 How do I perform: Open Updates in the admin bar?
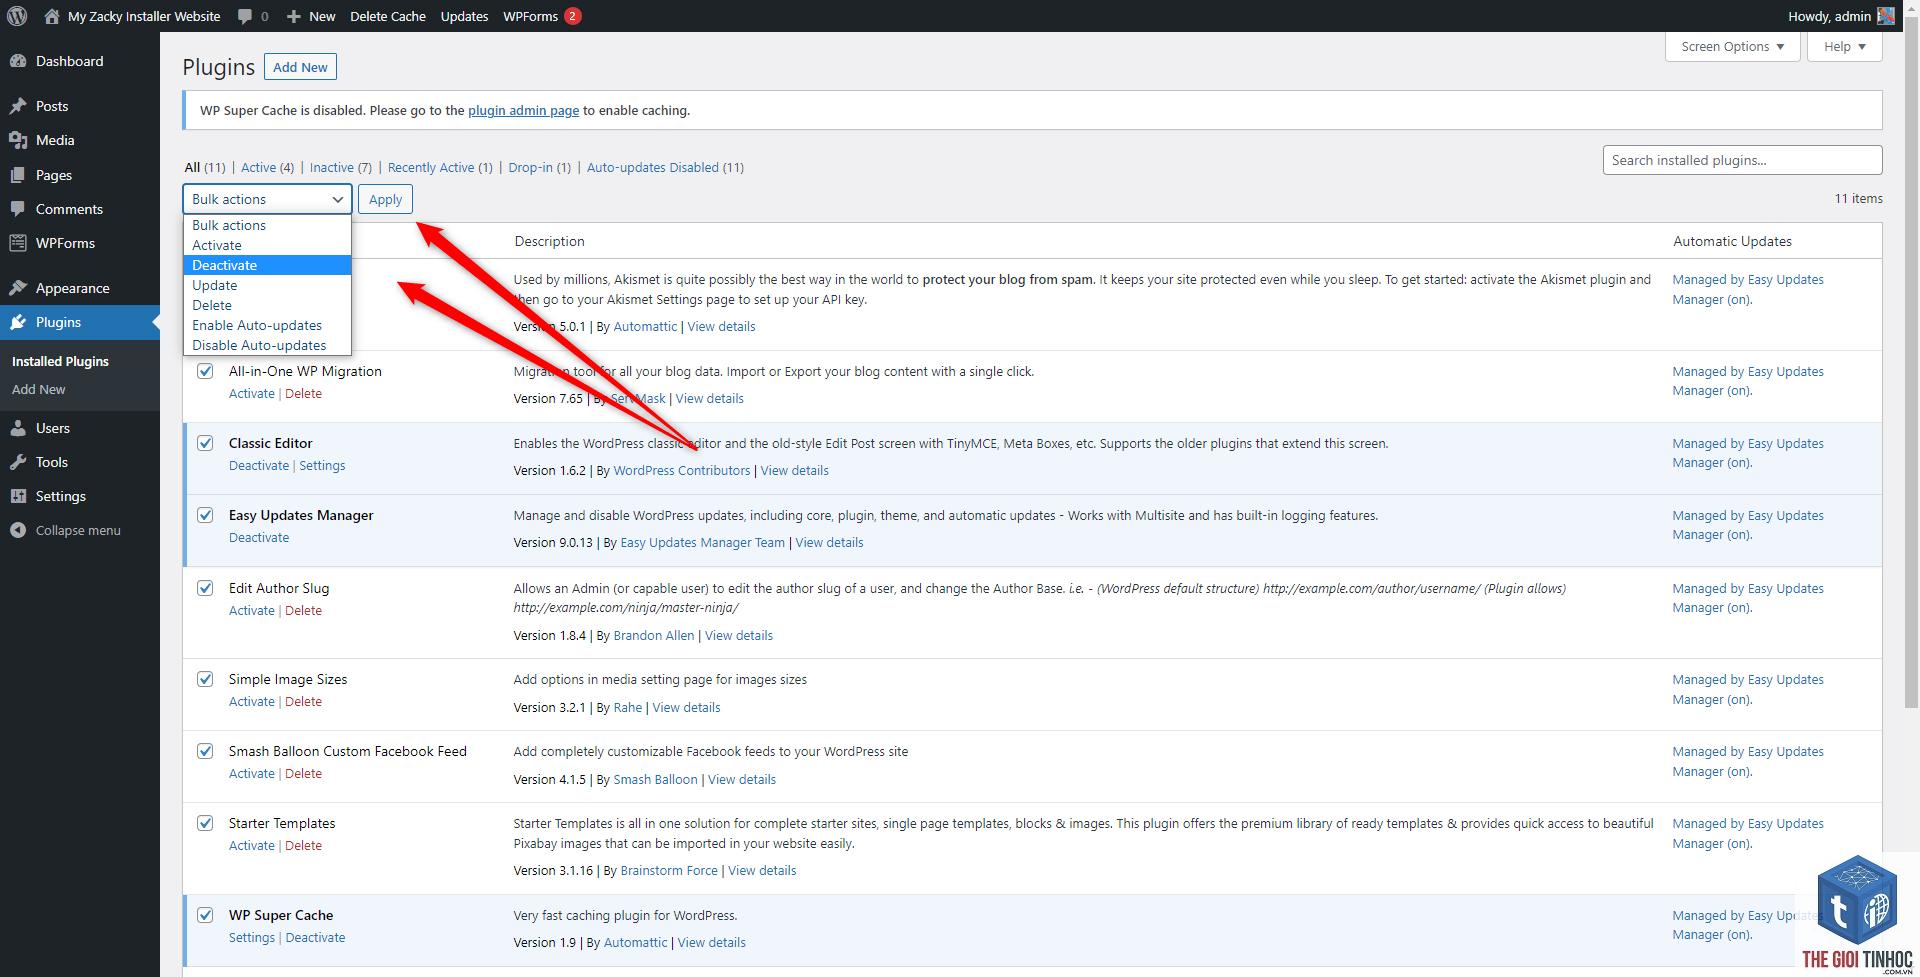tap(464, 16)
